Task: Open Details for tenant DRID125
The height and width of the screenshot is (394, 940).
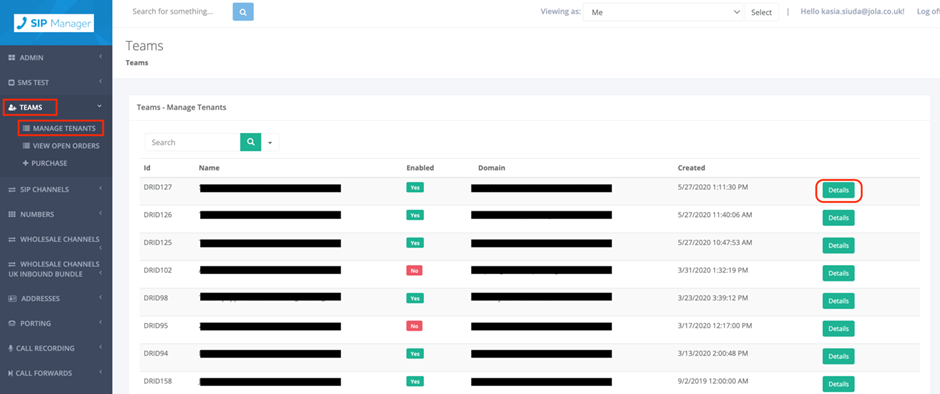Action: (838, 245)
